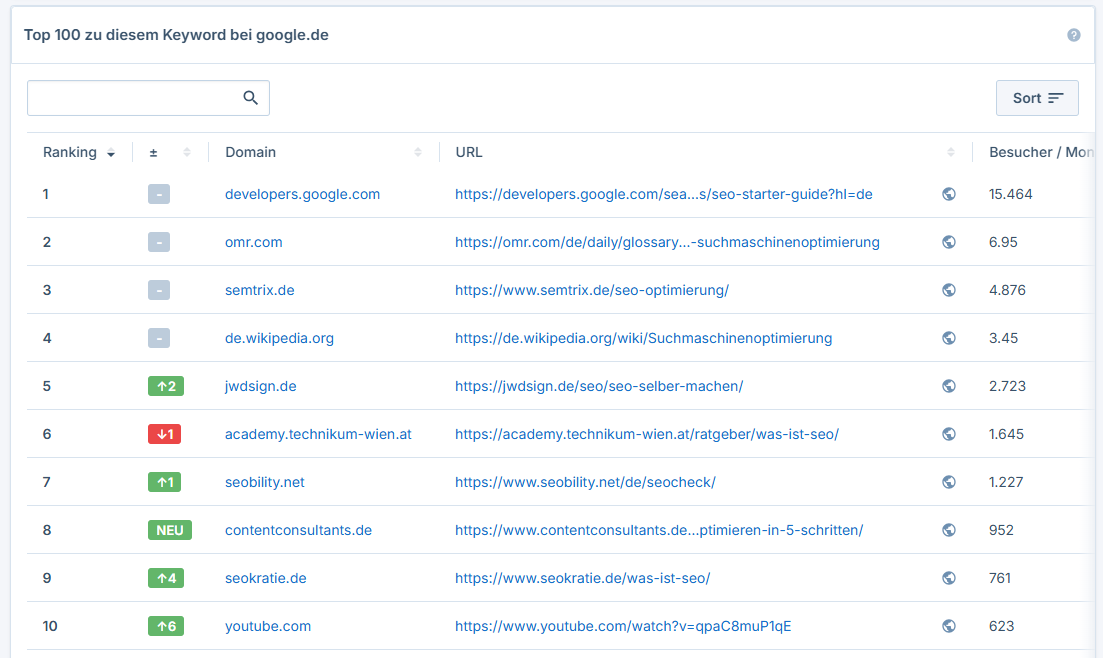1103x658 pixels.
Task: Click the Besucher / Monat column header
Action: click(x=1041, y=152)
